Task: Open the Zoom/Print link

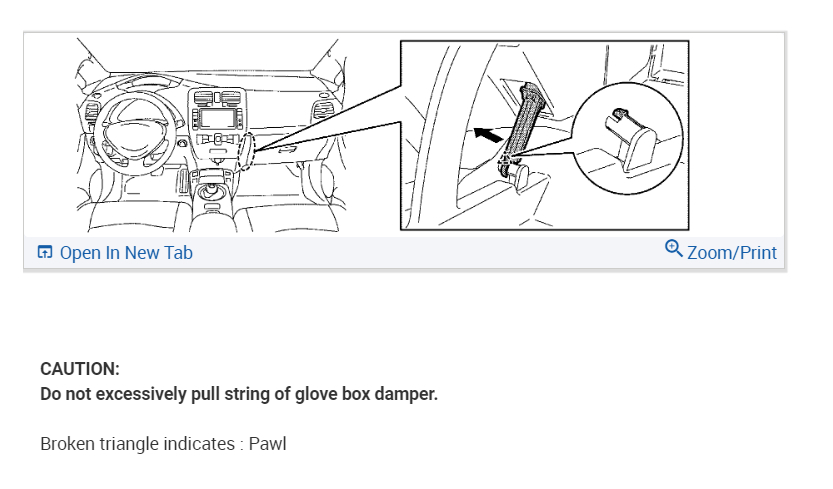Action: tap(732, 252)
